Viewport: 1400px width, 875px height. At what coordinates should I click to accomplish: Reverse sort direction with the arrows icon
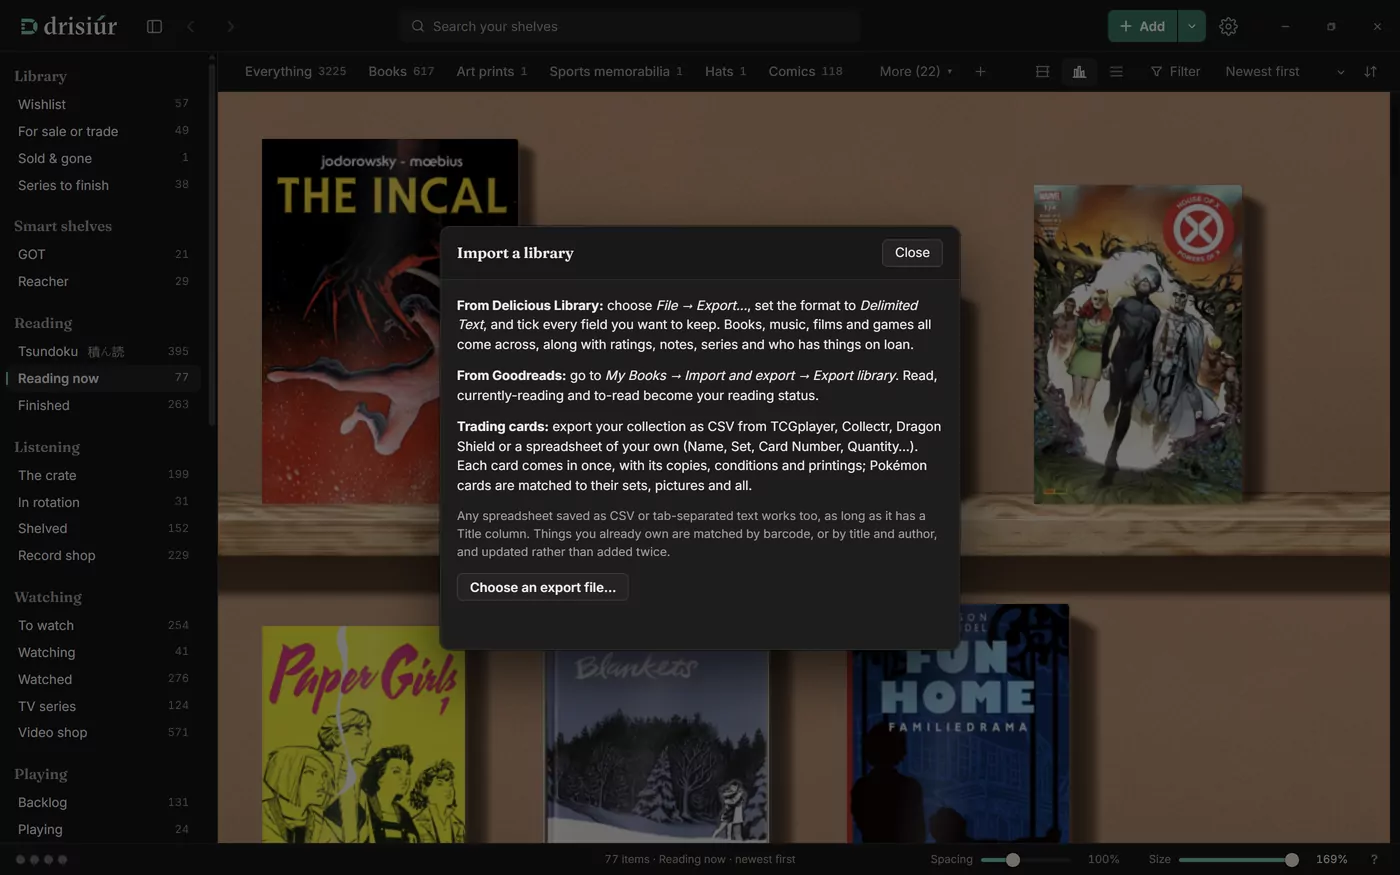pyautogui.click(x=1370, y=71)
